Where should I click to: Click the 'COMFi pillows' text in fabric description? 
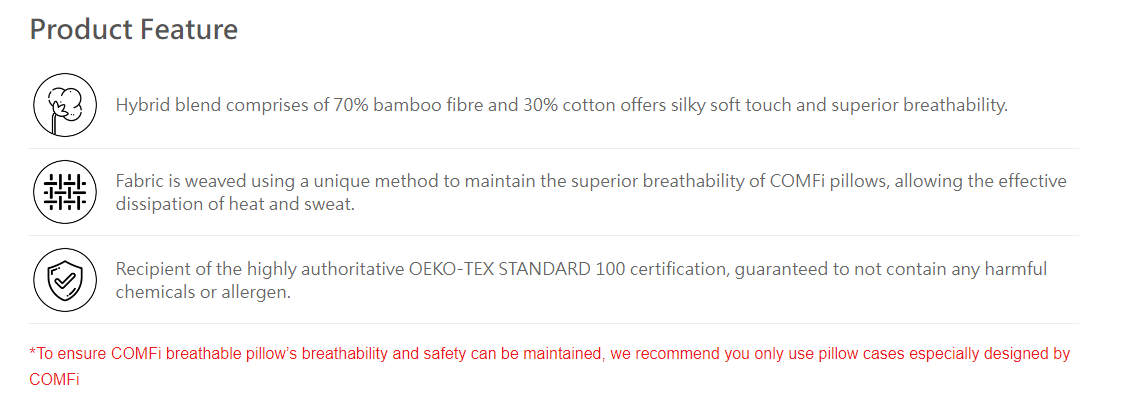[829, 181]
